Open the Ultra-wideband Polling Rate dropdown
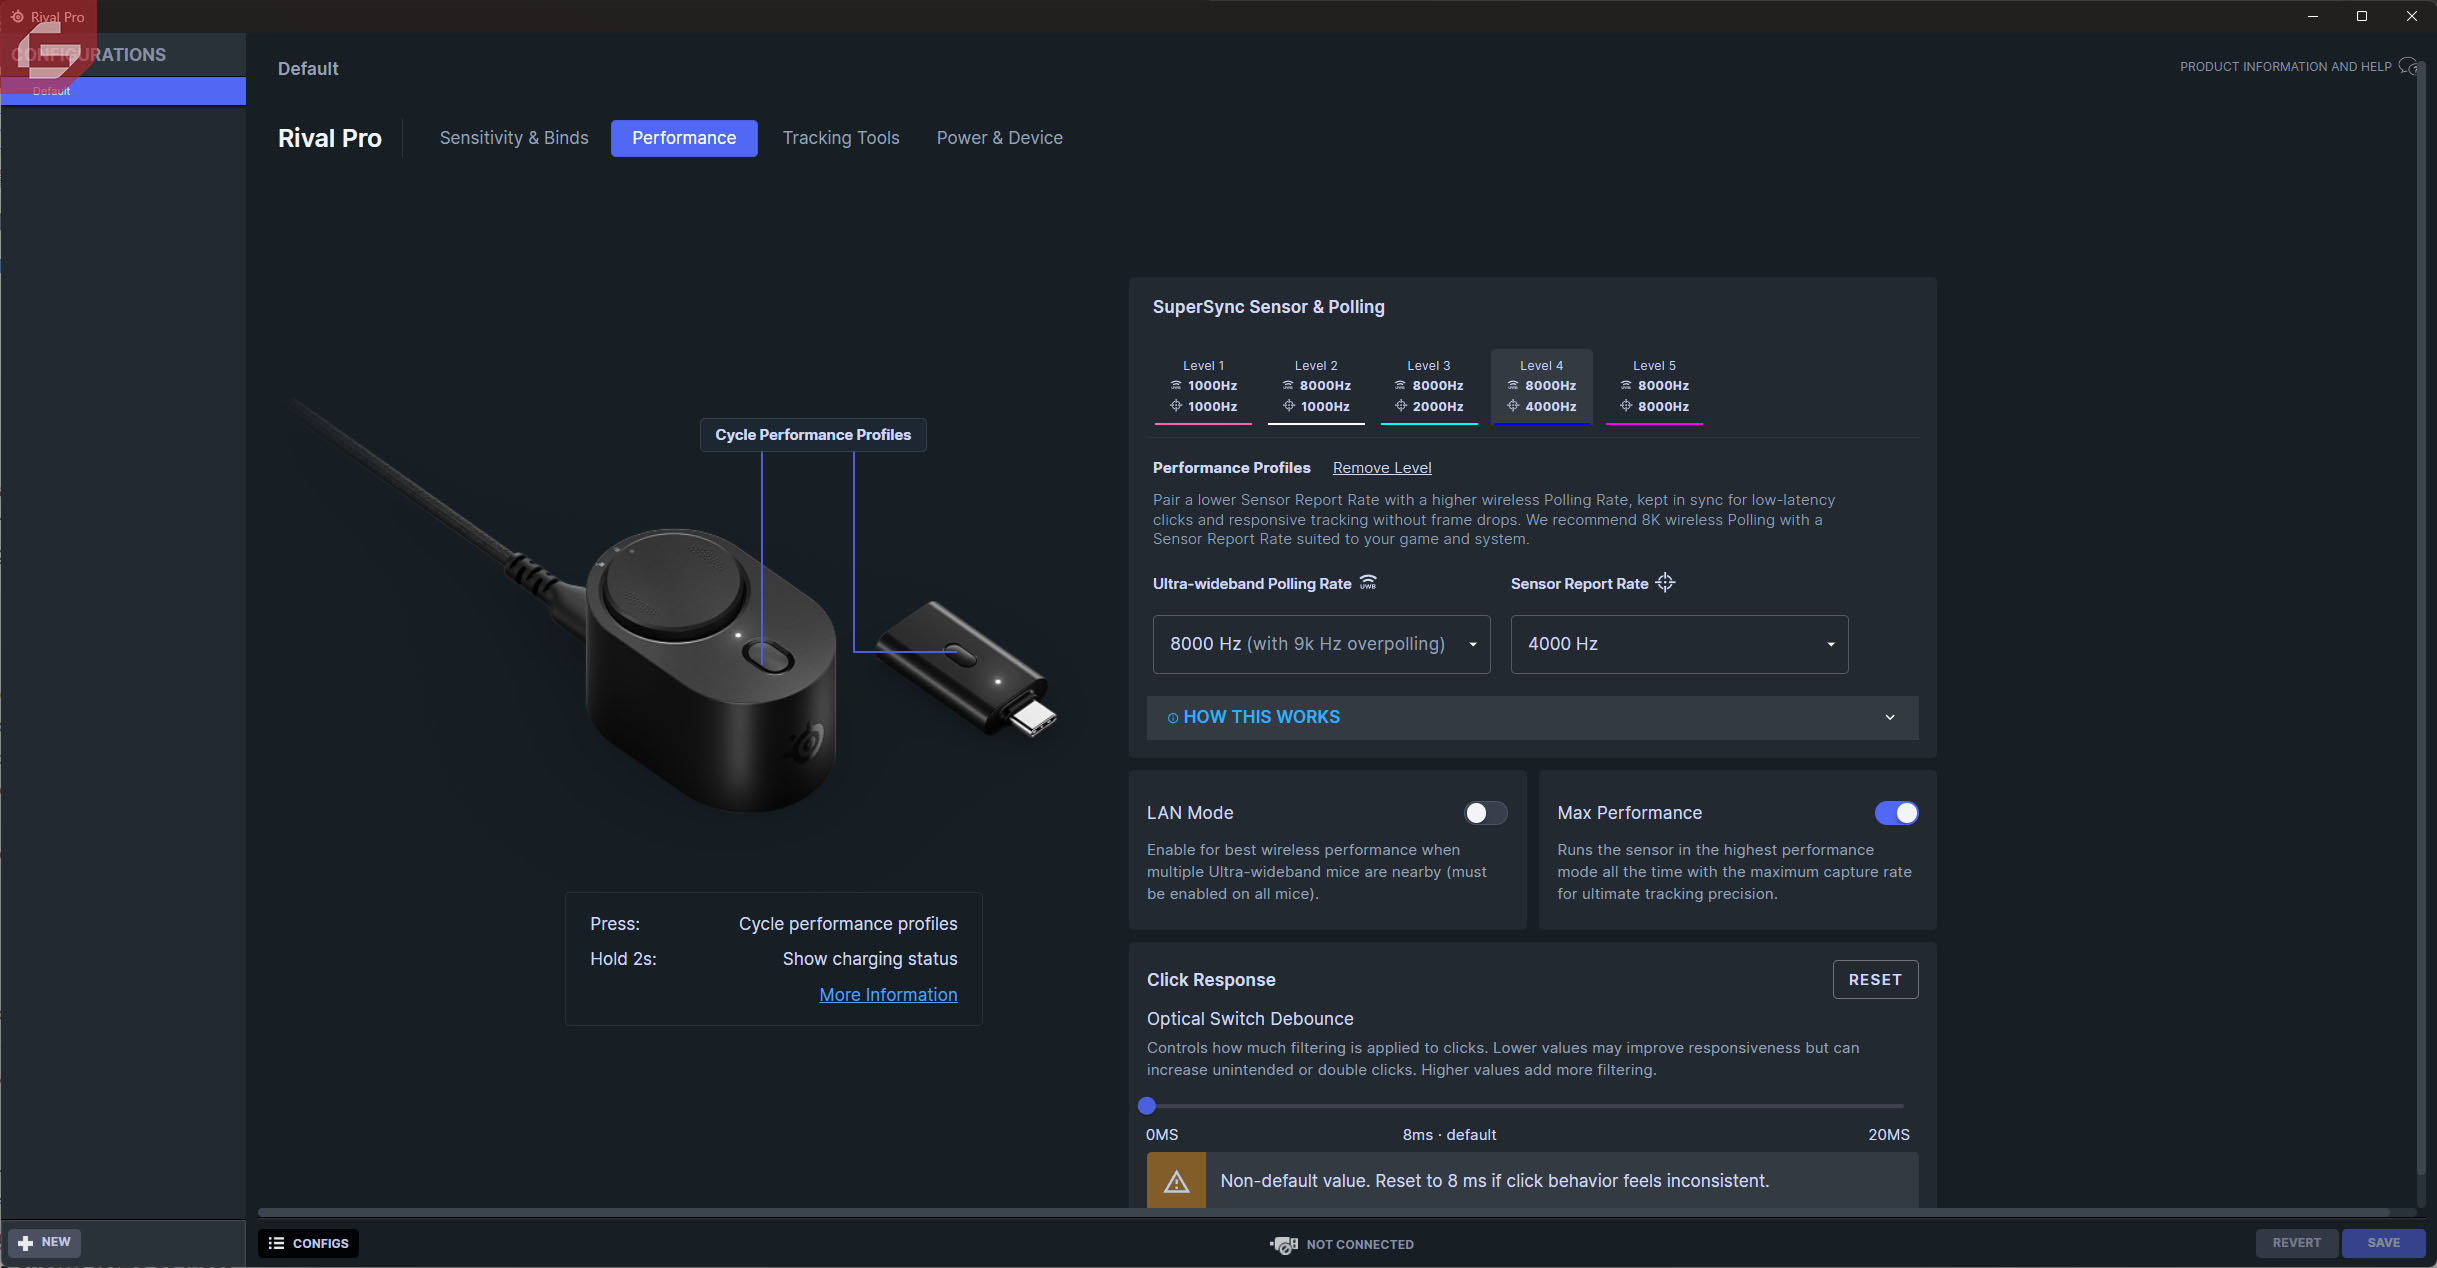Viewport: 2437px width, 1268px height. pyautogui.click(x=1321, y=644)
